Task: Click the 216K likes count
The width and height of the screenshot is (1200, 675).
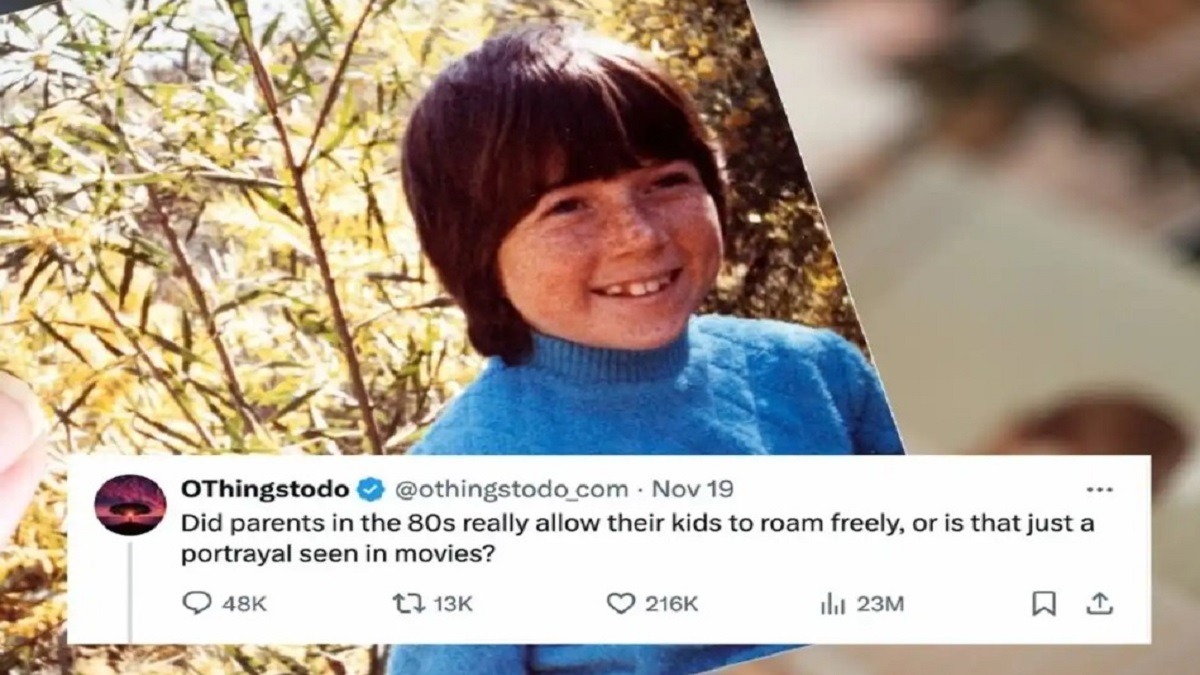Action: pos(670,604)
